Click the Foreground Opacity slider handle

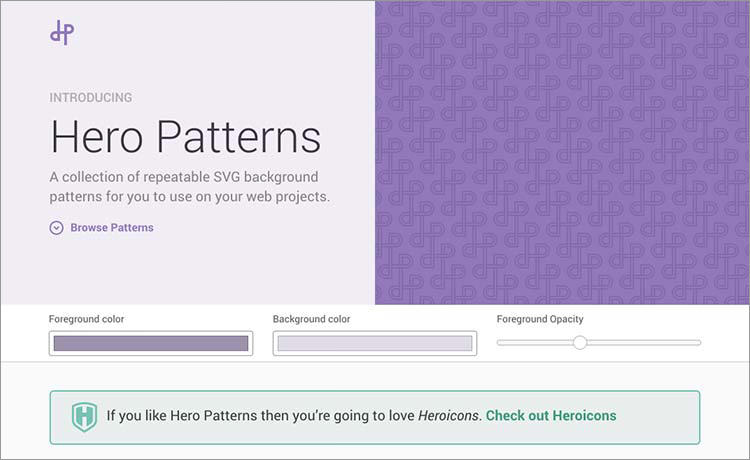580,342
